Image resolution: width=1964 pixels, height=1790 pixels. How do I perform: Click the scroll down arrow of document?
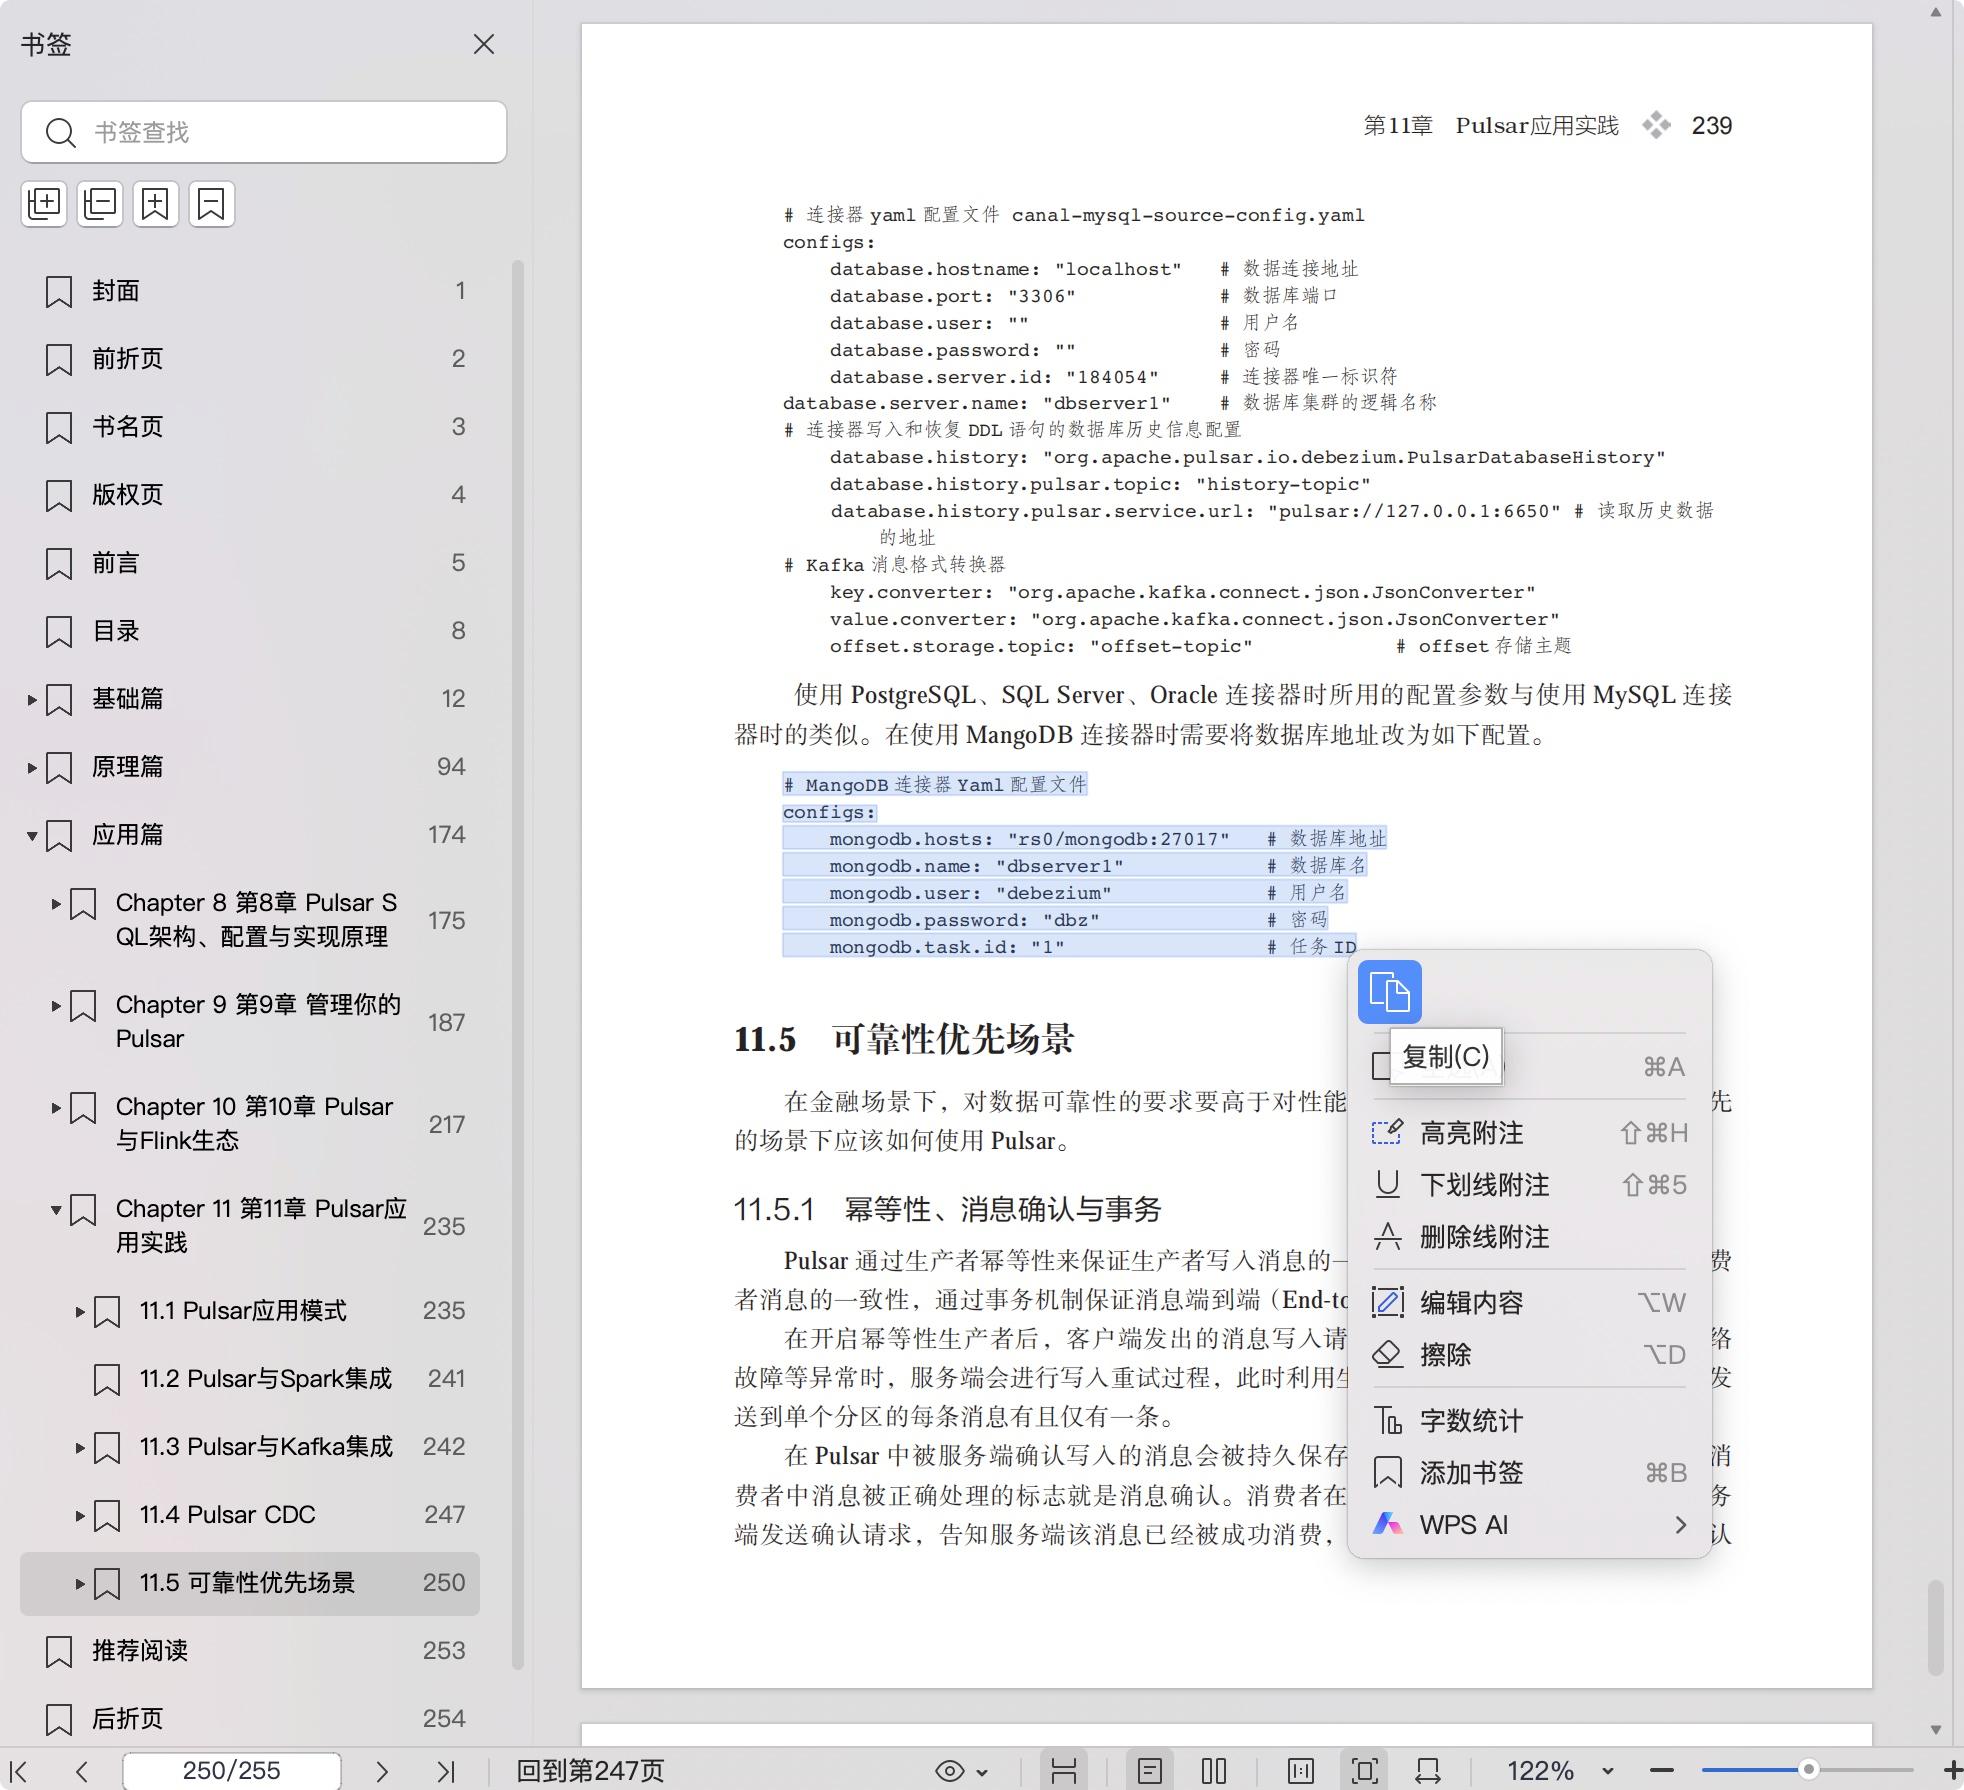(x=1936, y=1729)
